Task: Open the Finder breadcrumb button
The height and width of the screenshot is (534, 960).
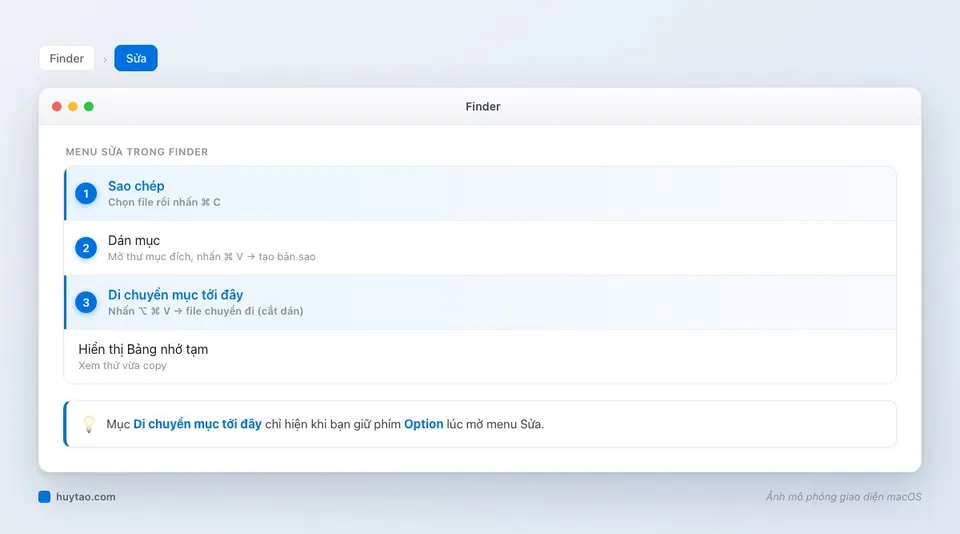Action: point(67,58)
